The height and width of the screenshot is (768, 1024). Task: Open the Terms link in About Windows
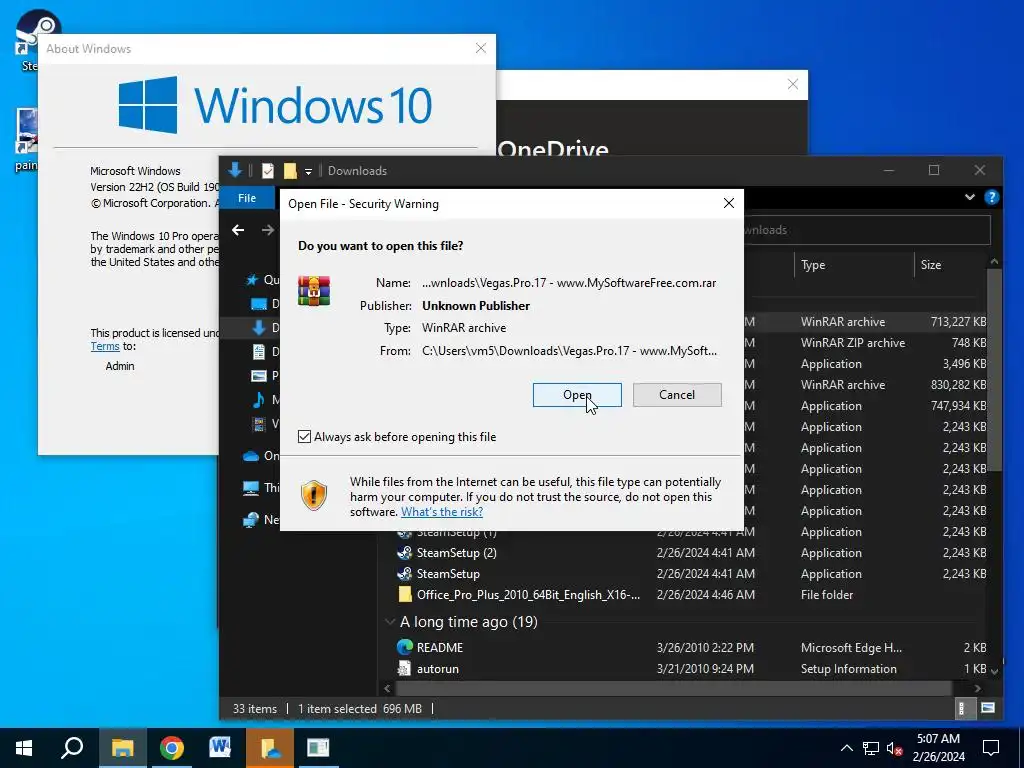[104, 346]
